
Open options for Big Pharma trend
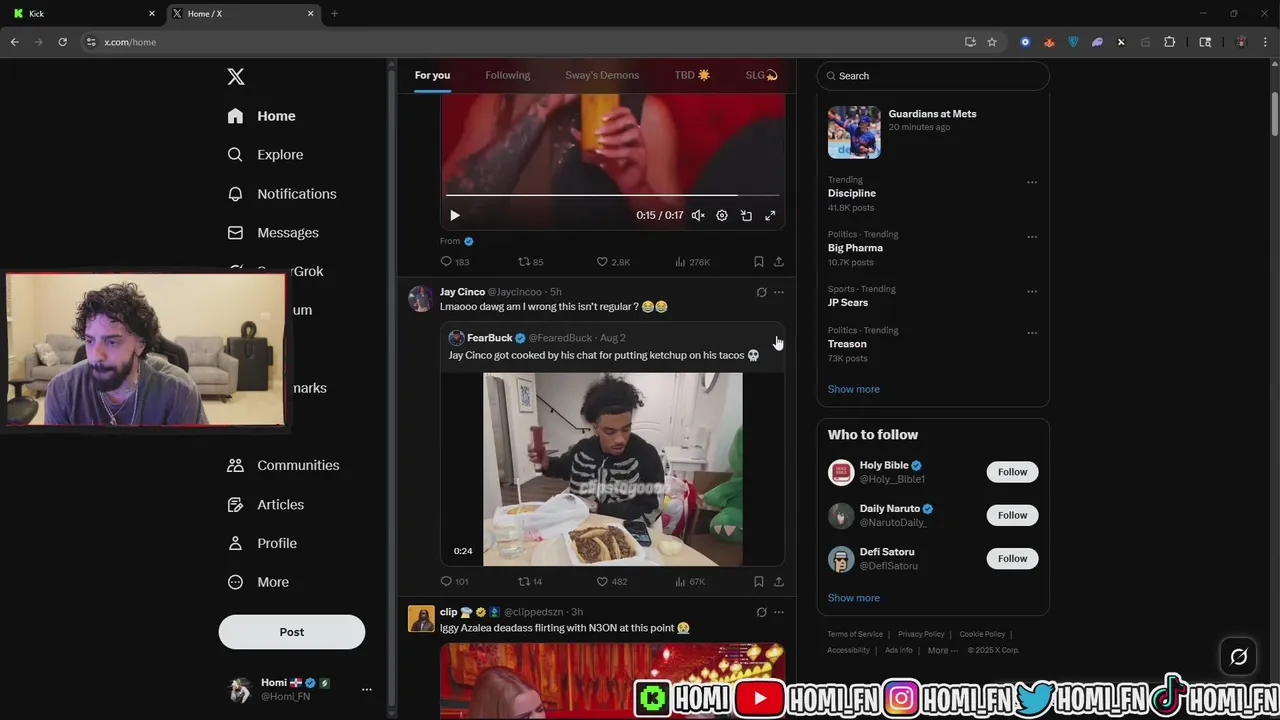click(x=1032, y=237)
